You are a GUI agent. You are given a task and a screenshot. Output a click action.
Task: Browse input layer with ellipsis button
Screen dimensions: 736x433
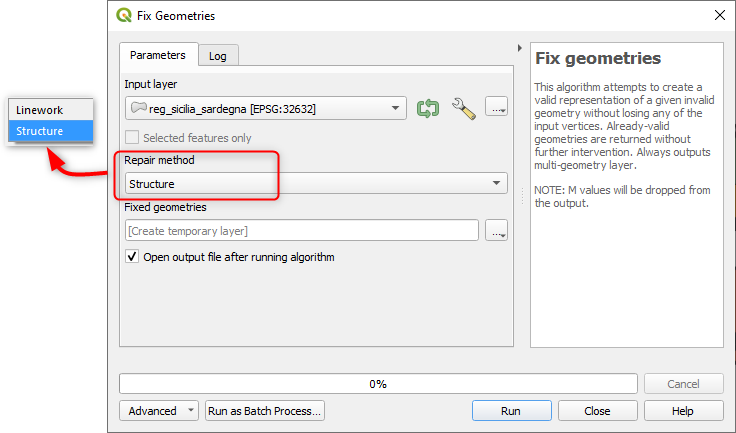pos(497,108)
